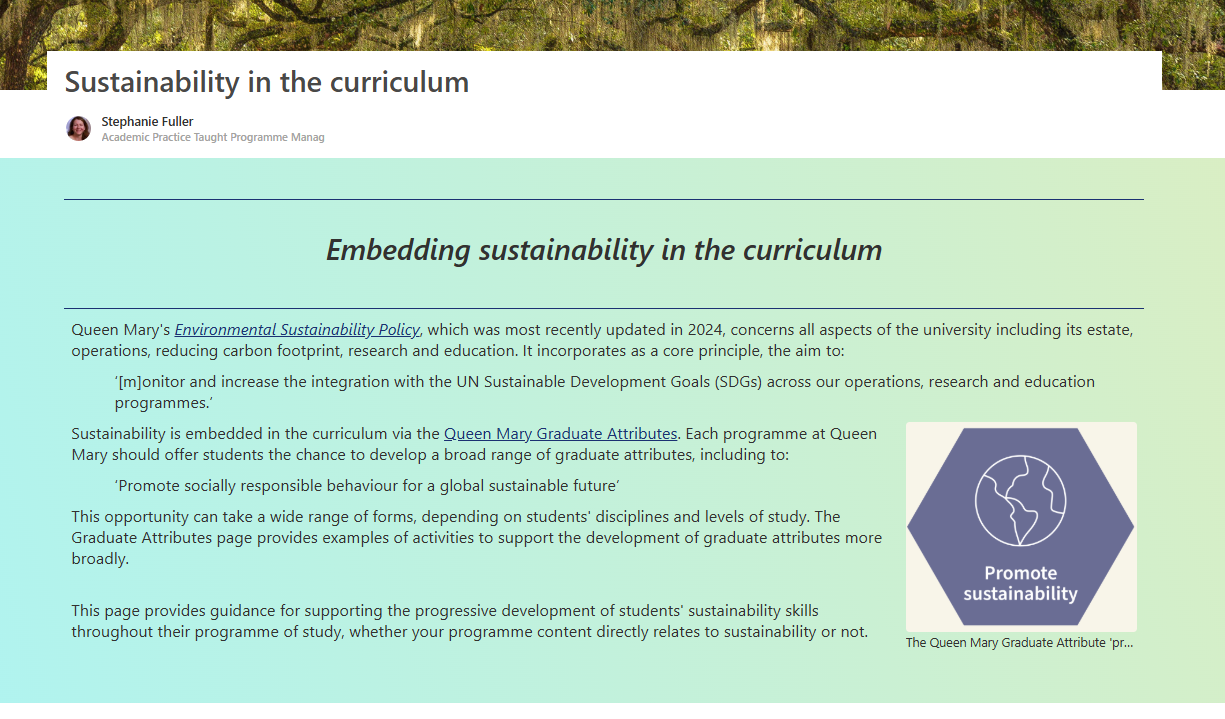
Task: Click the quote 'Promote socially responsible behaviour'
Action: pos(367,486)
